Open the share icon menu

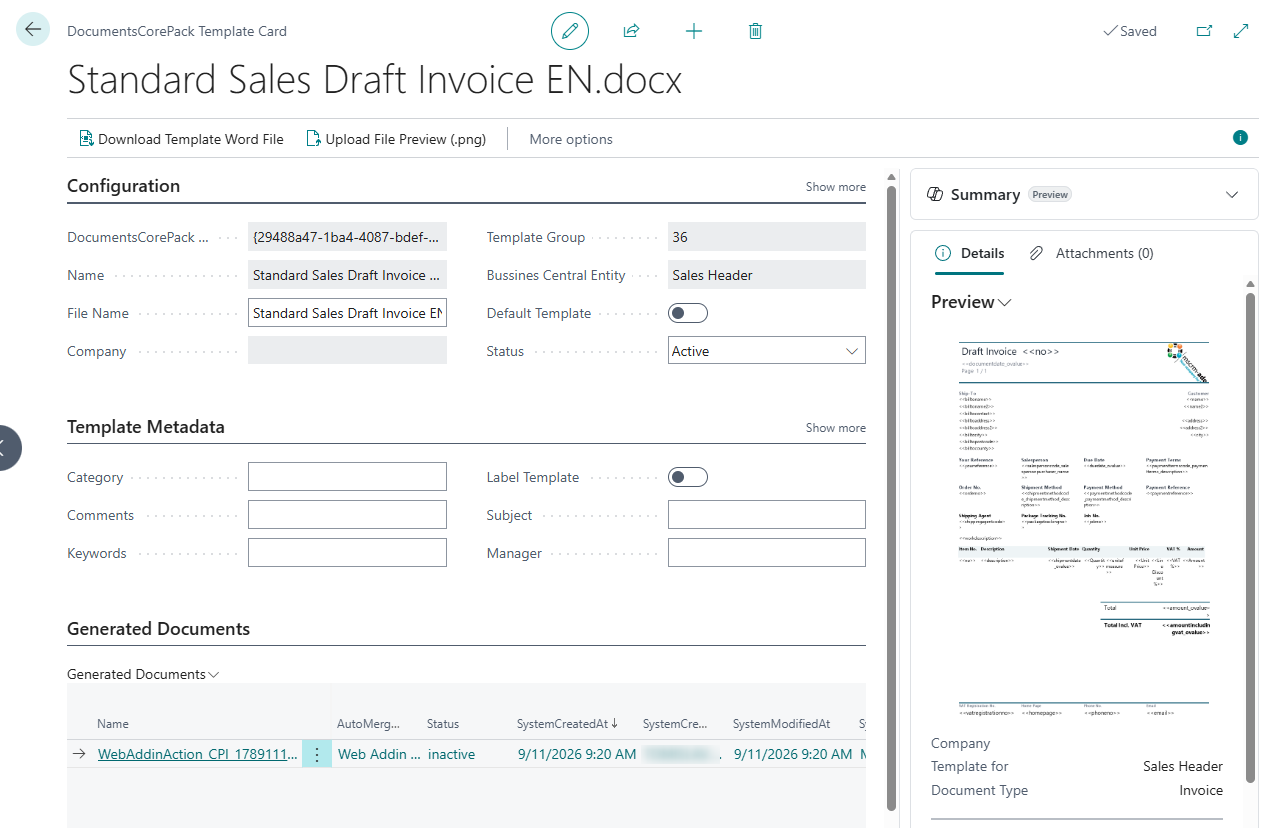point(631,31)
